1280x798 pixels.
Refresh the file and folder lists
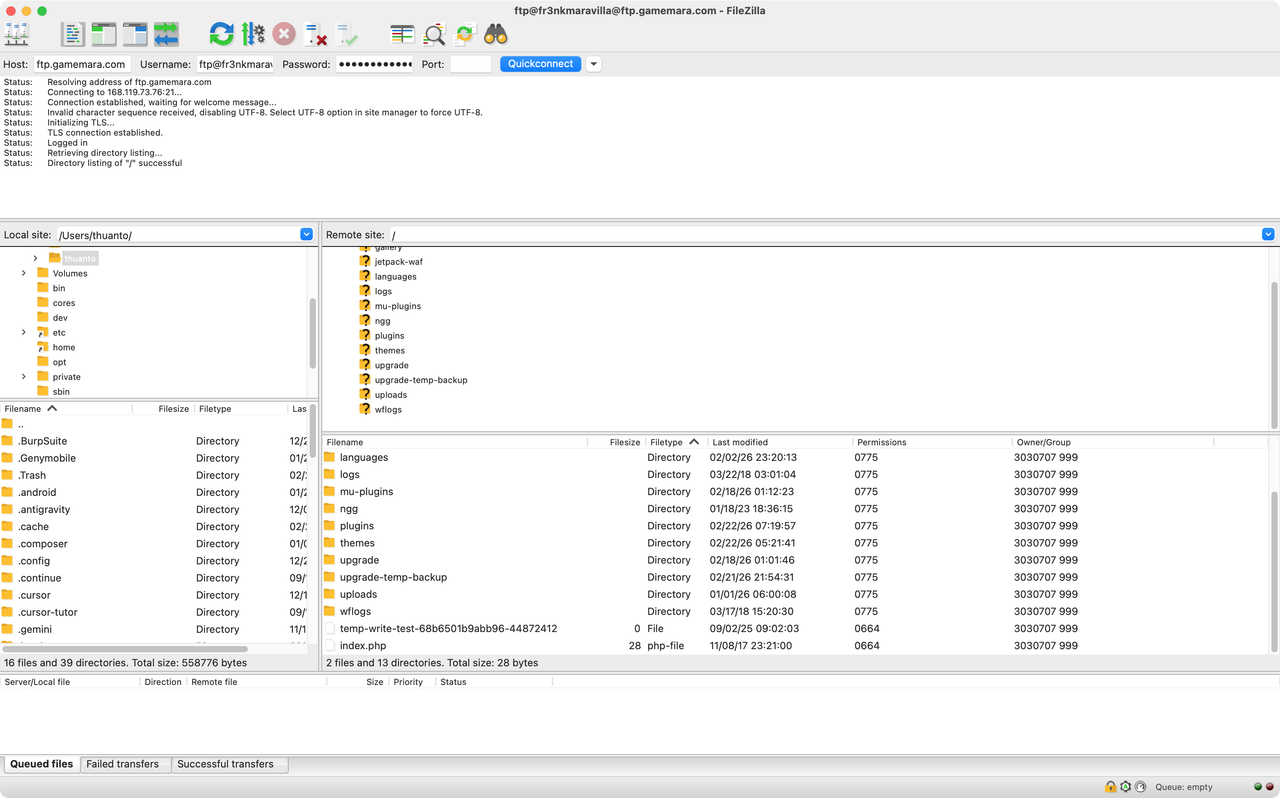coord(221,34)
